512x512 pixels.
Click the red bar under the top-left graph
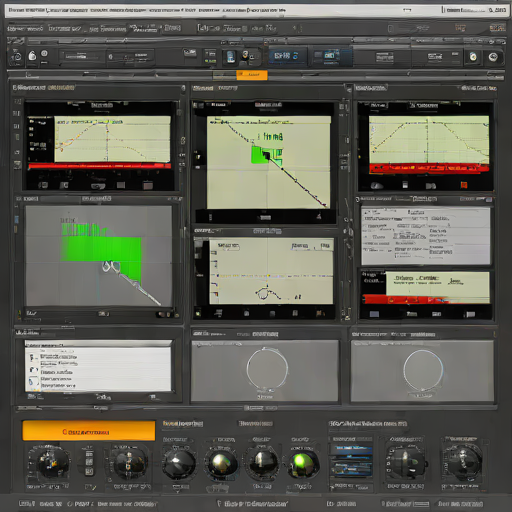(99, 166)
